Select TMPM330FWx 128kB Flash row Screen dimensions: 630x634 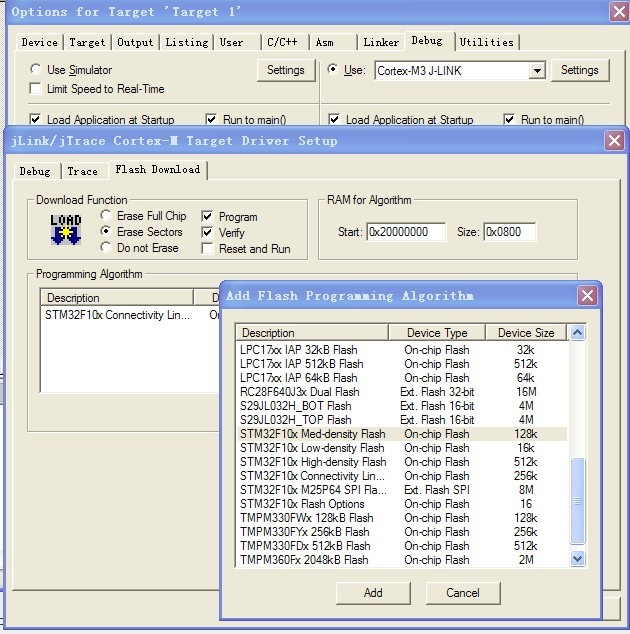click(x=402, y=518)
